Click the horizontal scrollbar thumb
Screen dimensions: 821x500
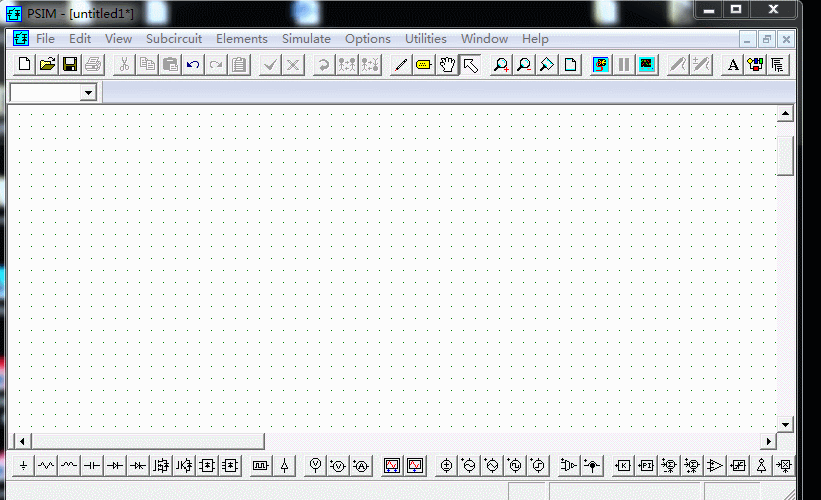(x=148, y=441)
